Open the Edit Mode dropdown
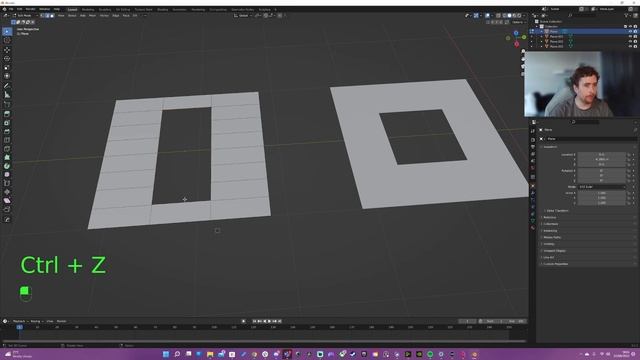This screenshot has width=640, height=360. tap(26, 16)
